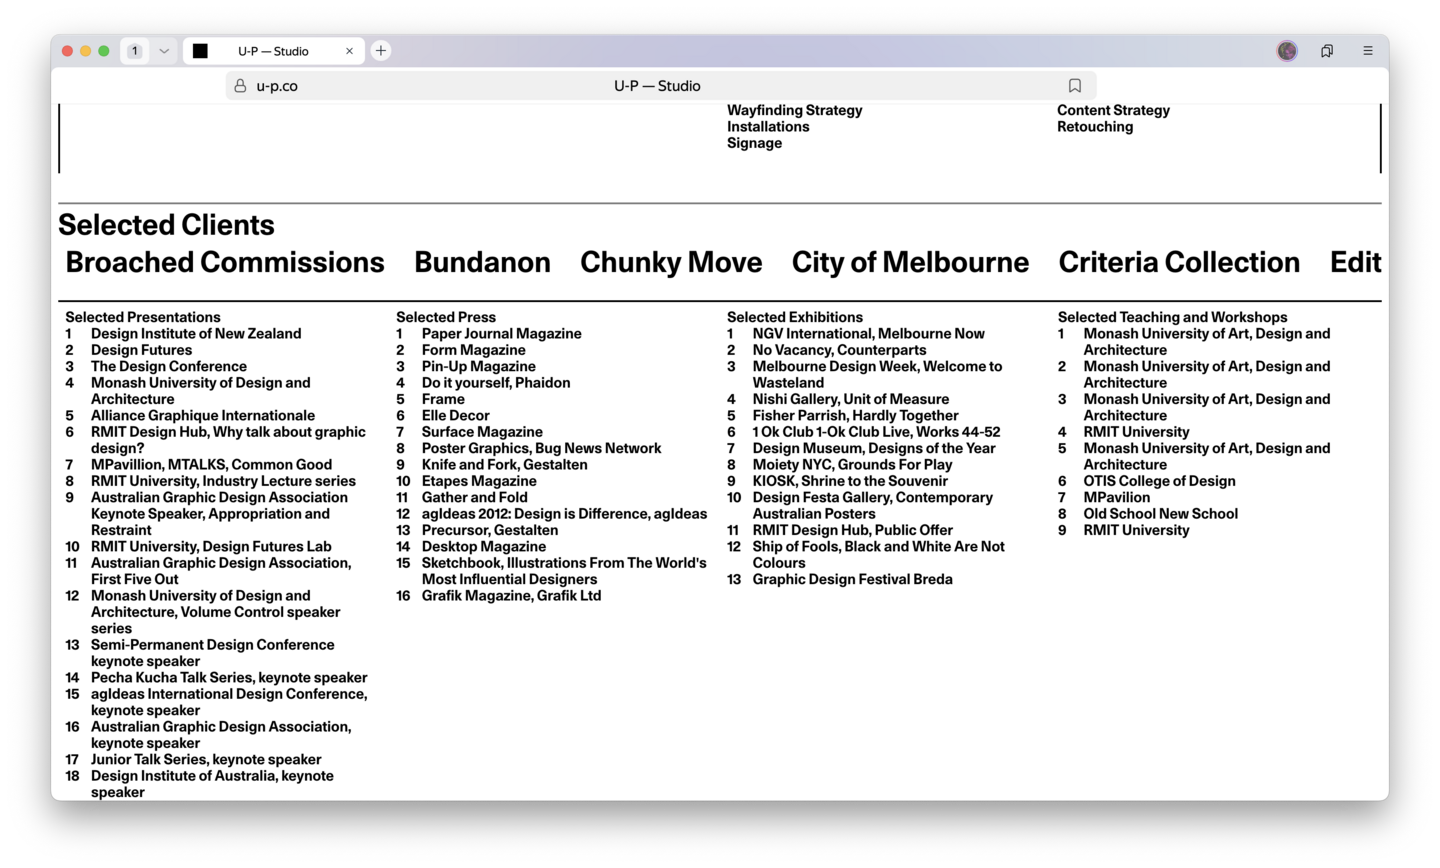The height and width of the screenshot is (868, 1440).
Task: Click the Chunky Move client name
Action: click(671, 262)
